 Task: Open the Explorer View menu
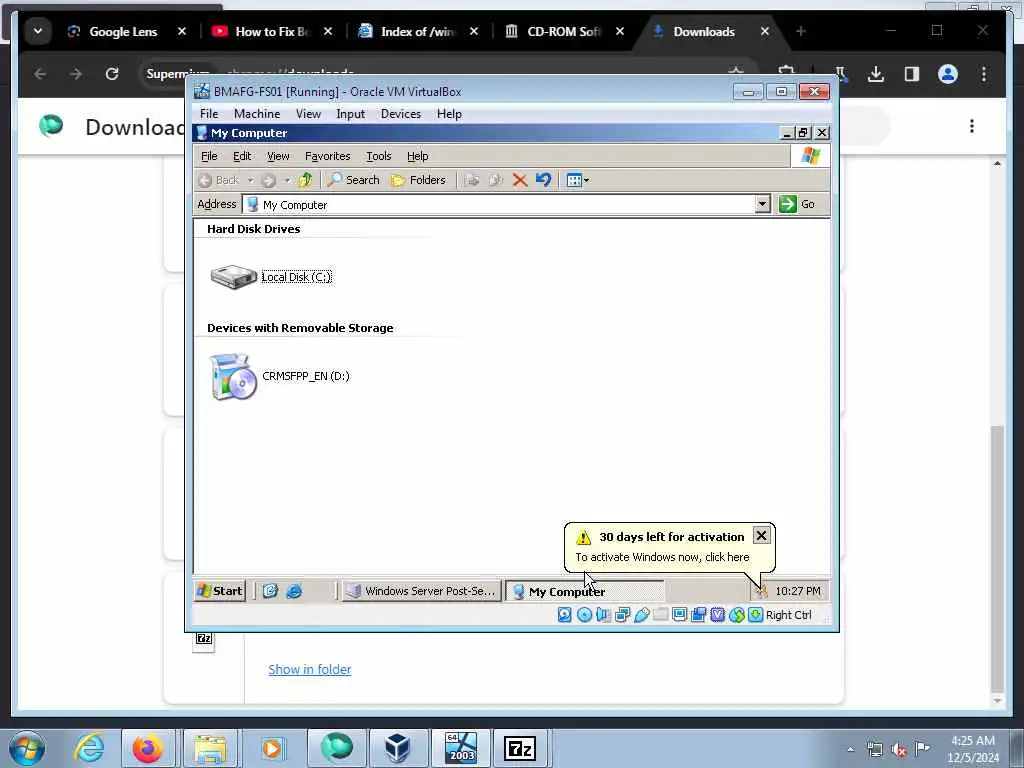(x=278, y=156)
